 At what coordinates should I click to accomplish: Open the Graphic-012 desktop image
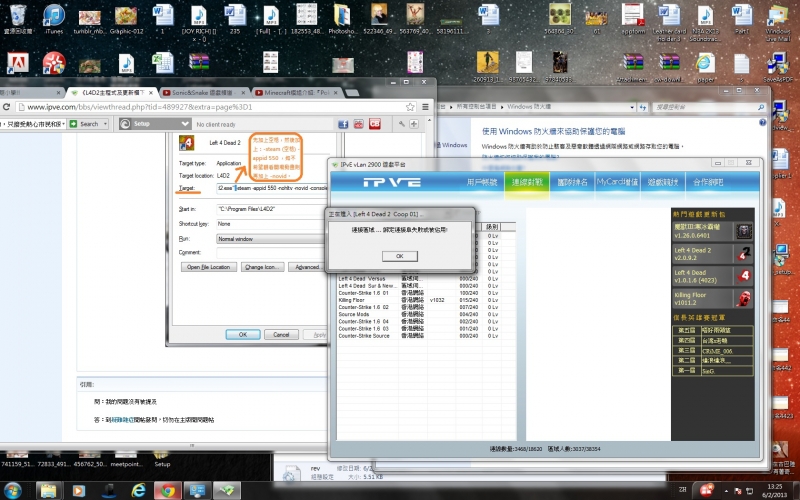click(126, 19)
